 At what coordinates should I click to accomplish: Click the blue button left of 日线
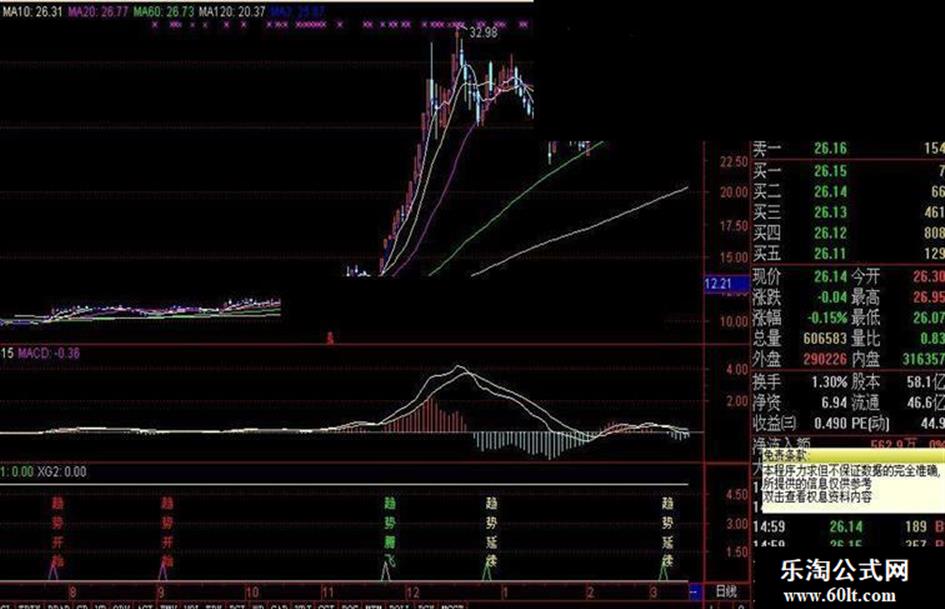(x=695, y=592)
